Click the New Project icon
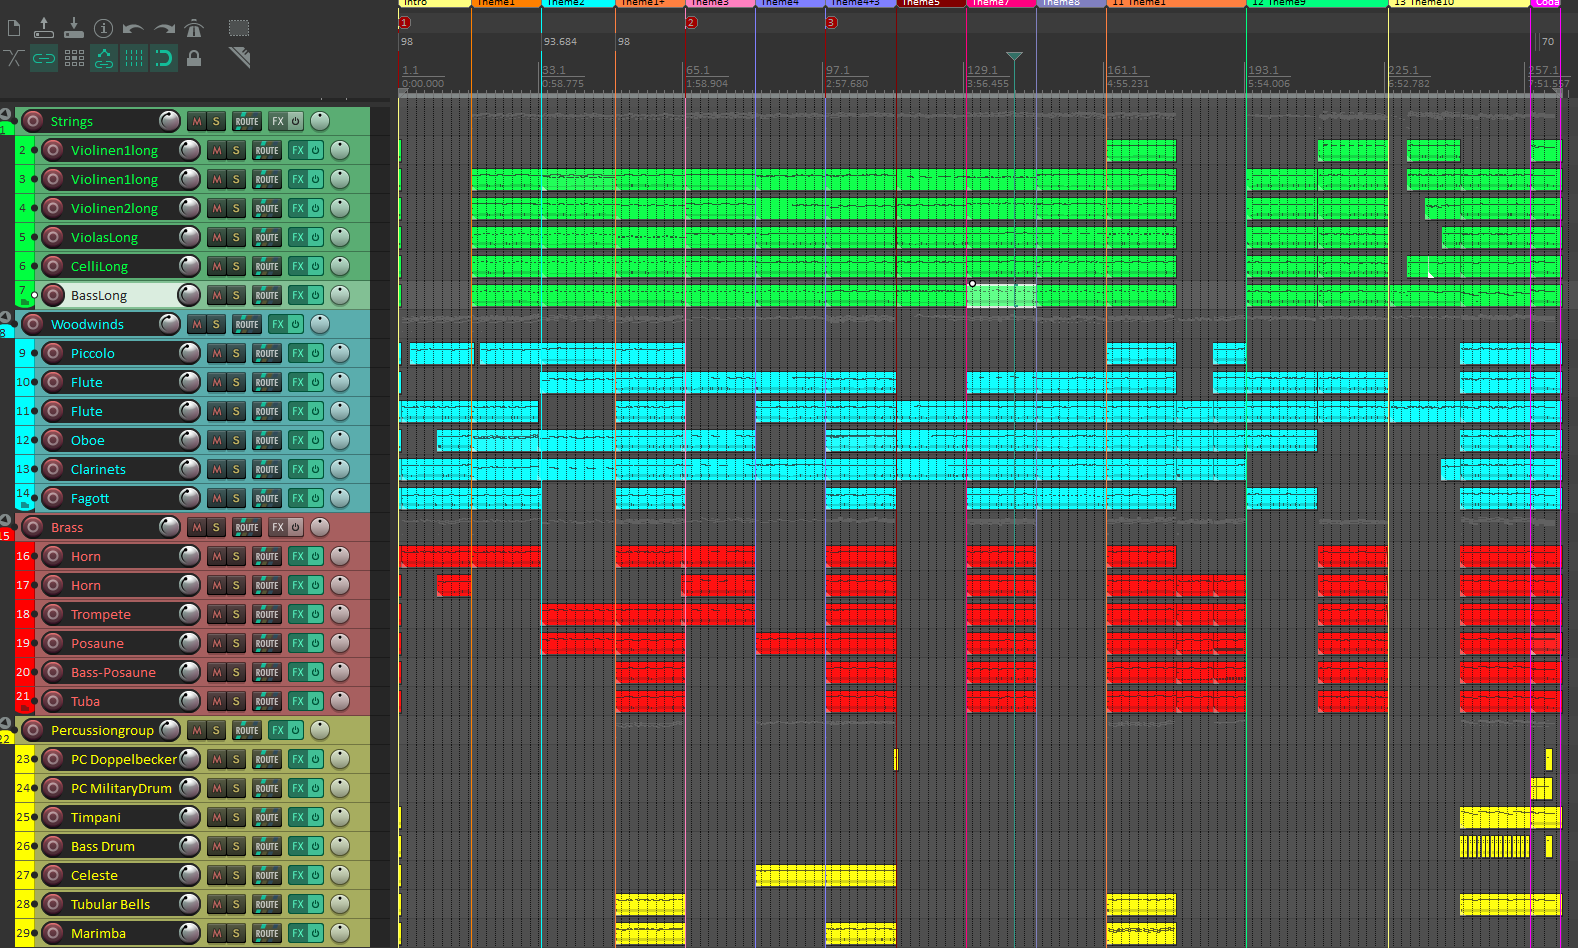The width and height of the screenshot is (1578, 948). (14, 28)
